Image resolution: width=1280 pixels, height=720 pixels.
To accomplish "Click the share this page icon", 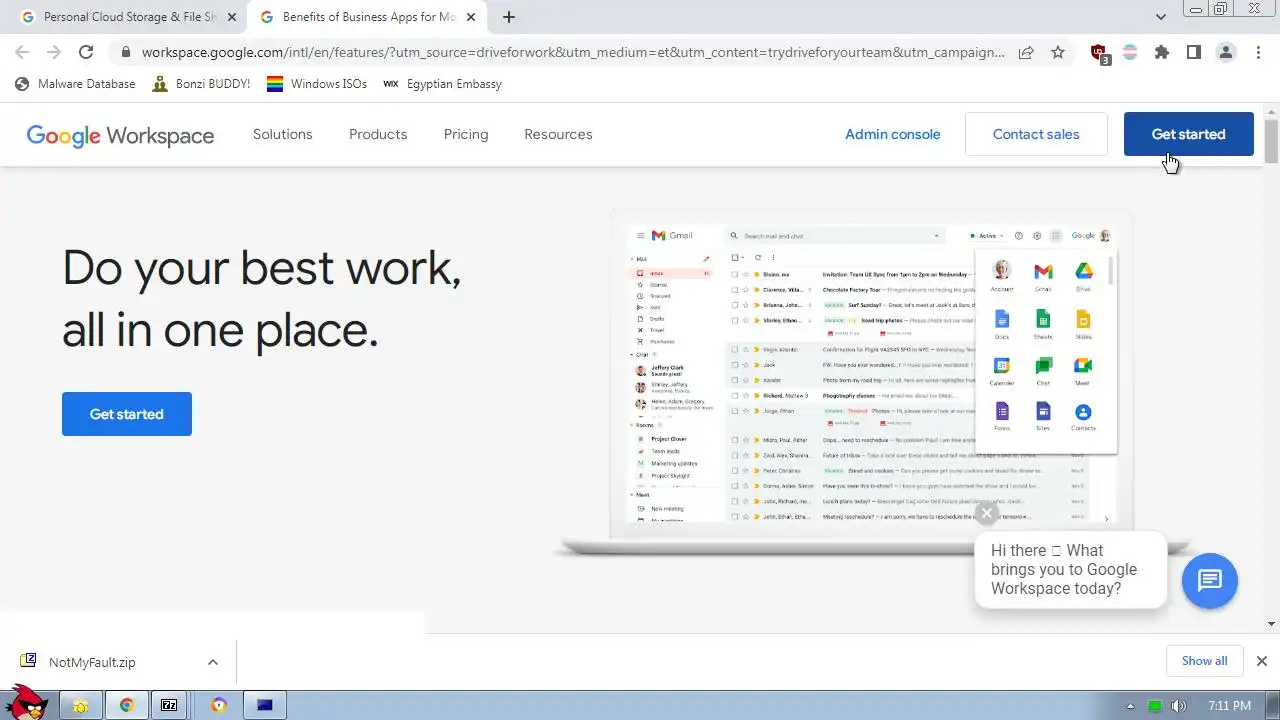I will point(1026,52).
